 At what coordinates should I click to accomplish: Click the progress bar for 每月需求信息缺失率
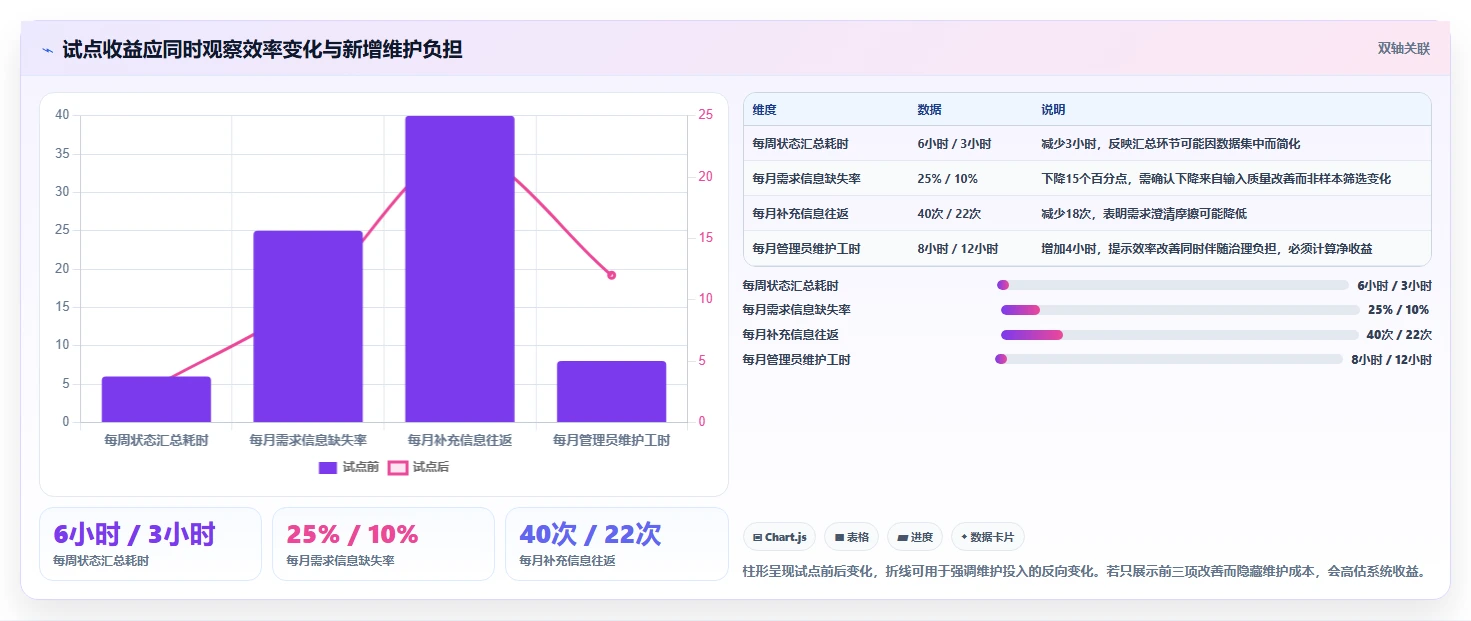pyautogui.click(x=1180, y=310)
